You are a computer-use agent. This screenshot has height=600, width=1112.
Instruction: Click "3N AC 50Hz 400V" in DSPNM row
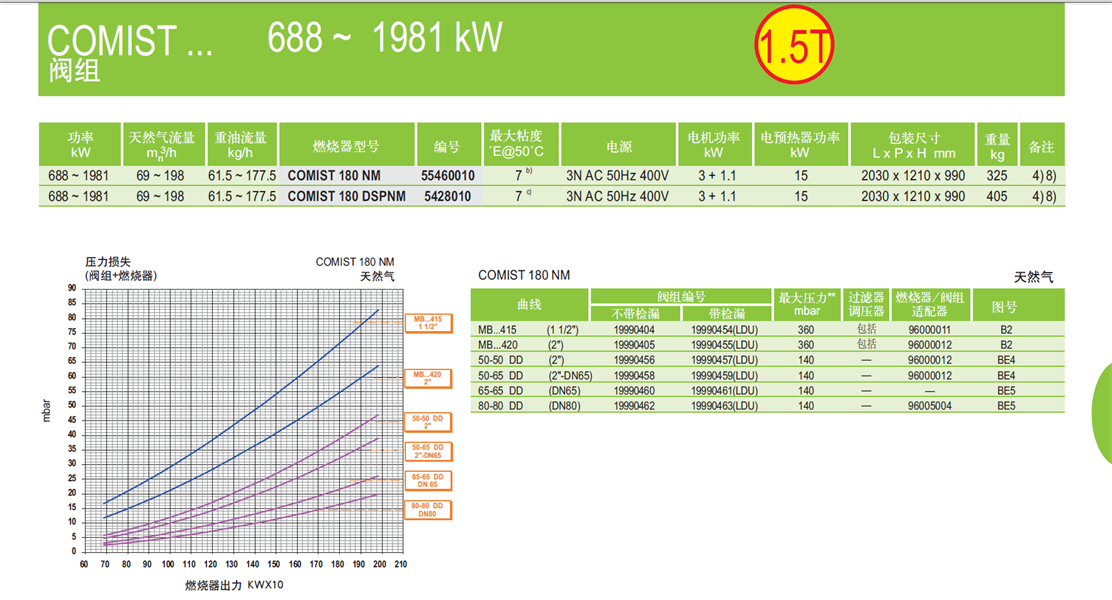click(618, 196)
